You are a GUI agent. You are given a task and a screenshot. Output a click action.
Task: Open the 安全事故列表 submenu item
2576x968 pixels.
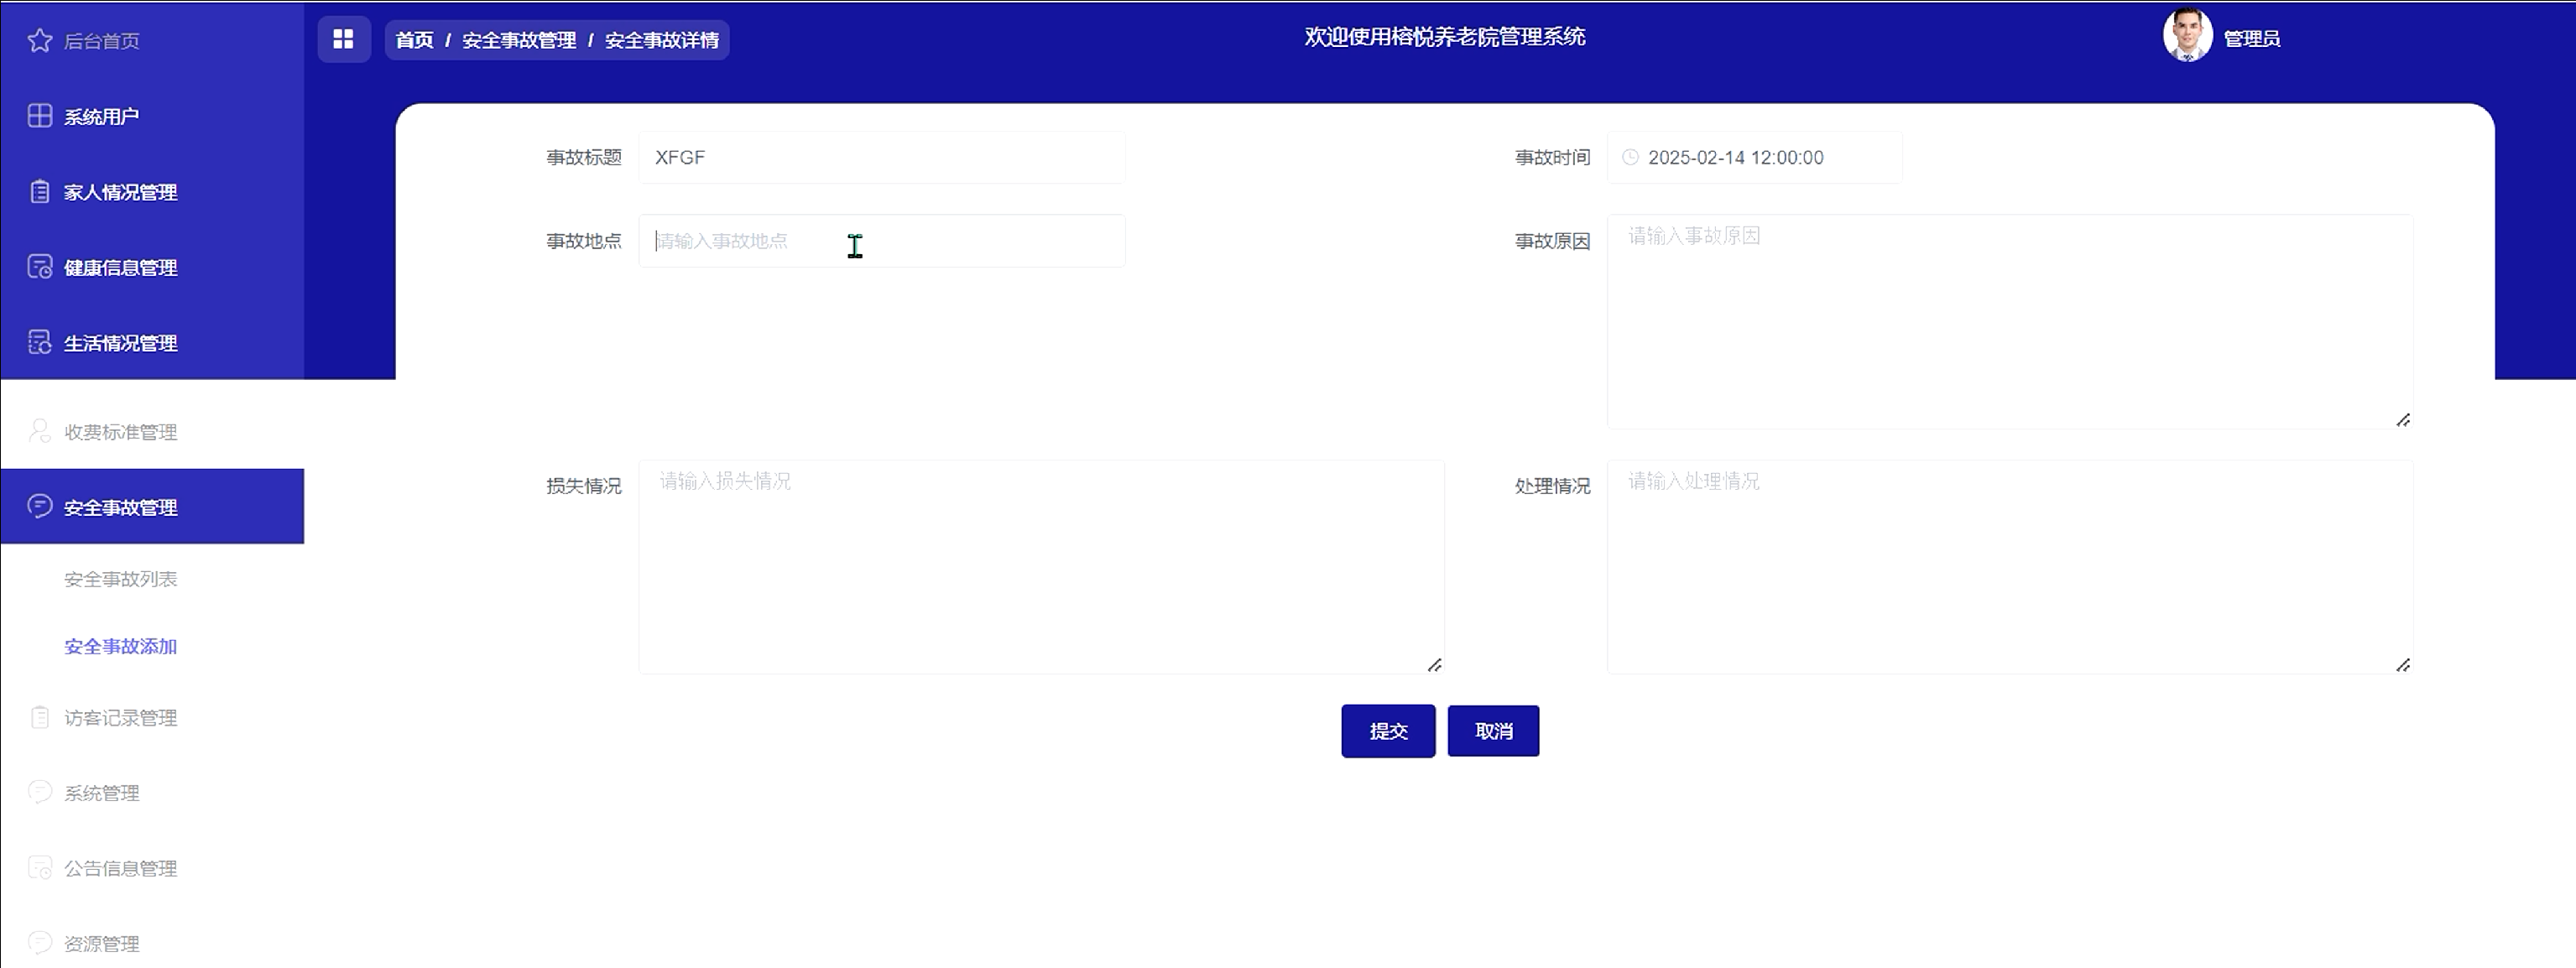(x=120, y=579)
